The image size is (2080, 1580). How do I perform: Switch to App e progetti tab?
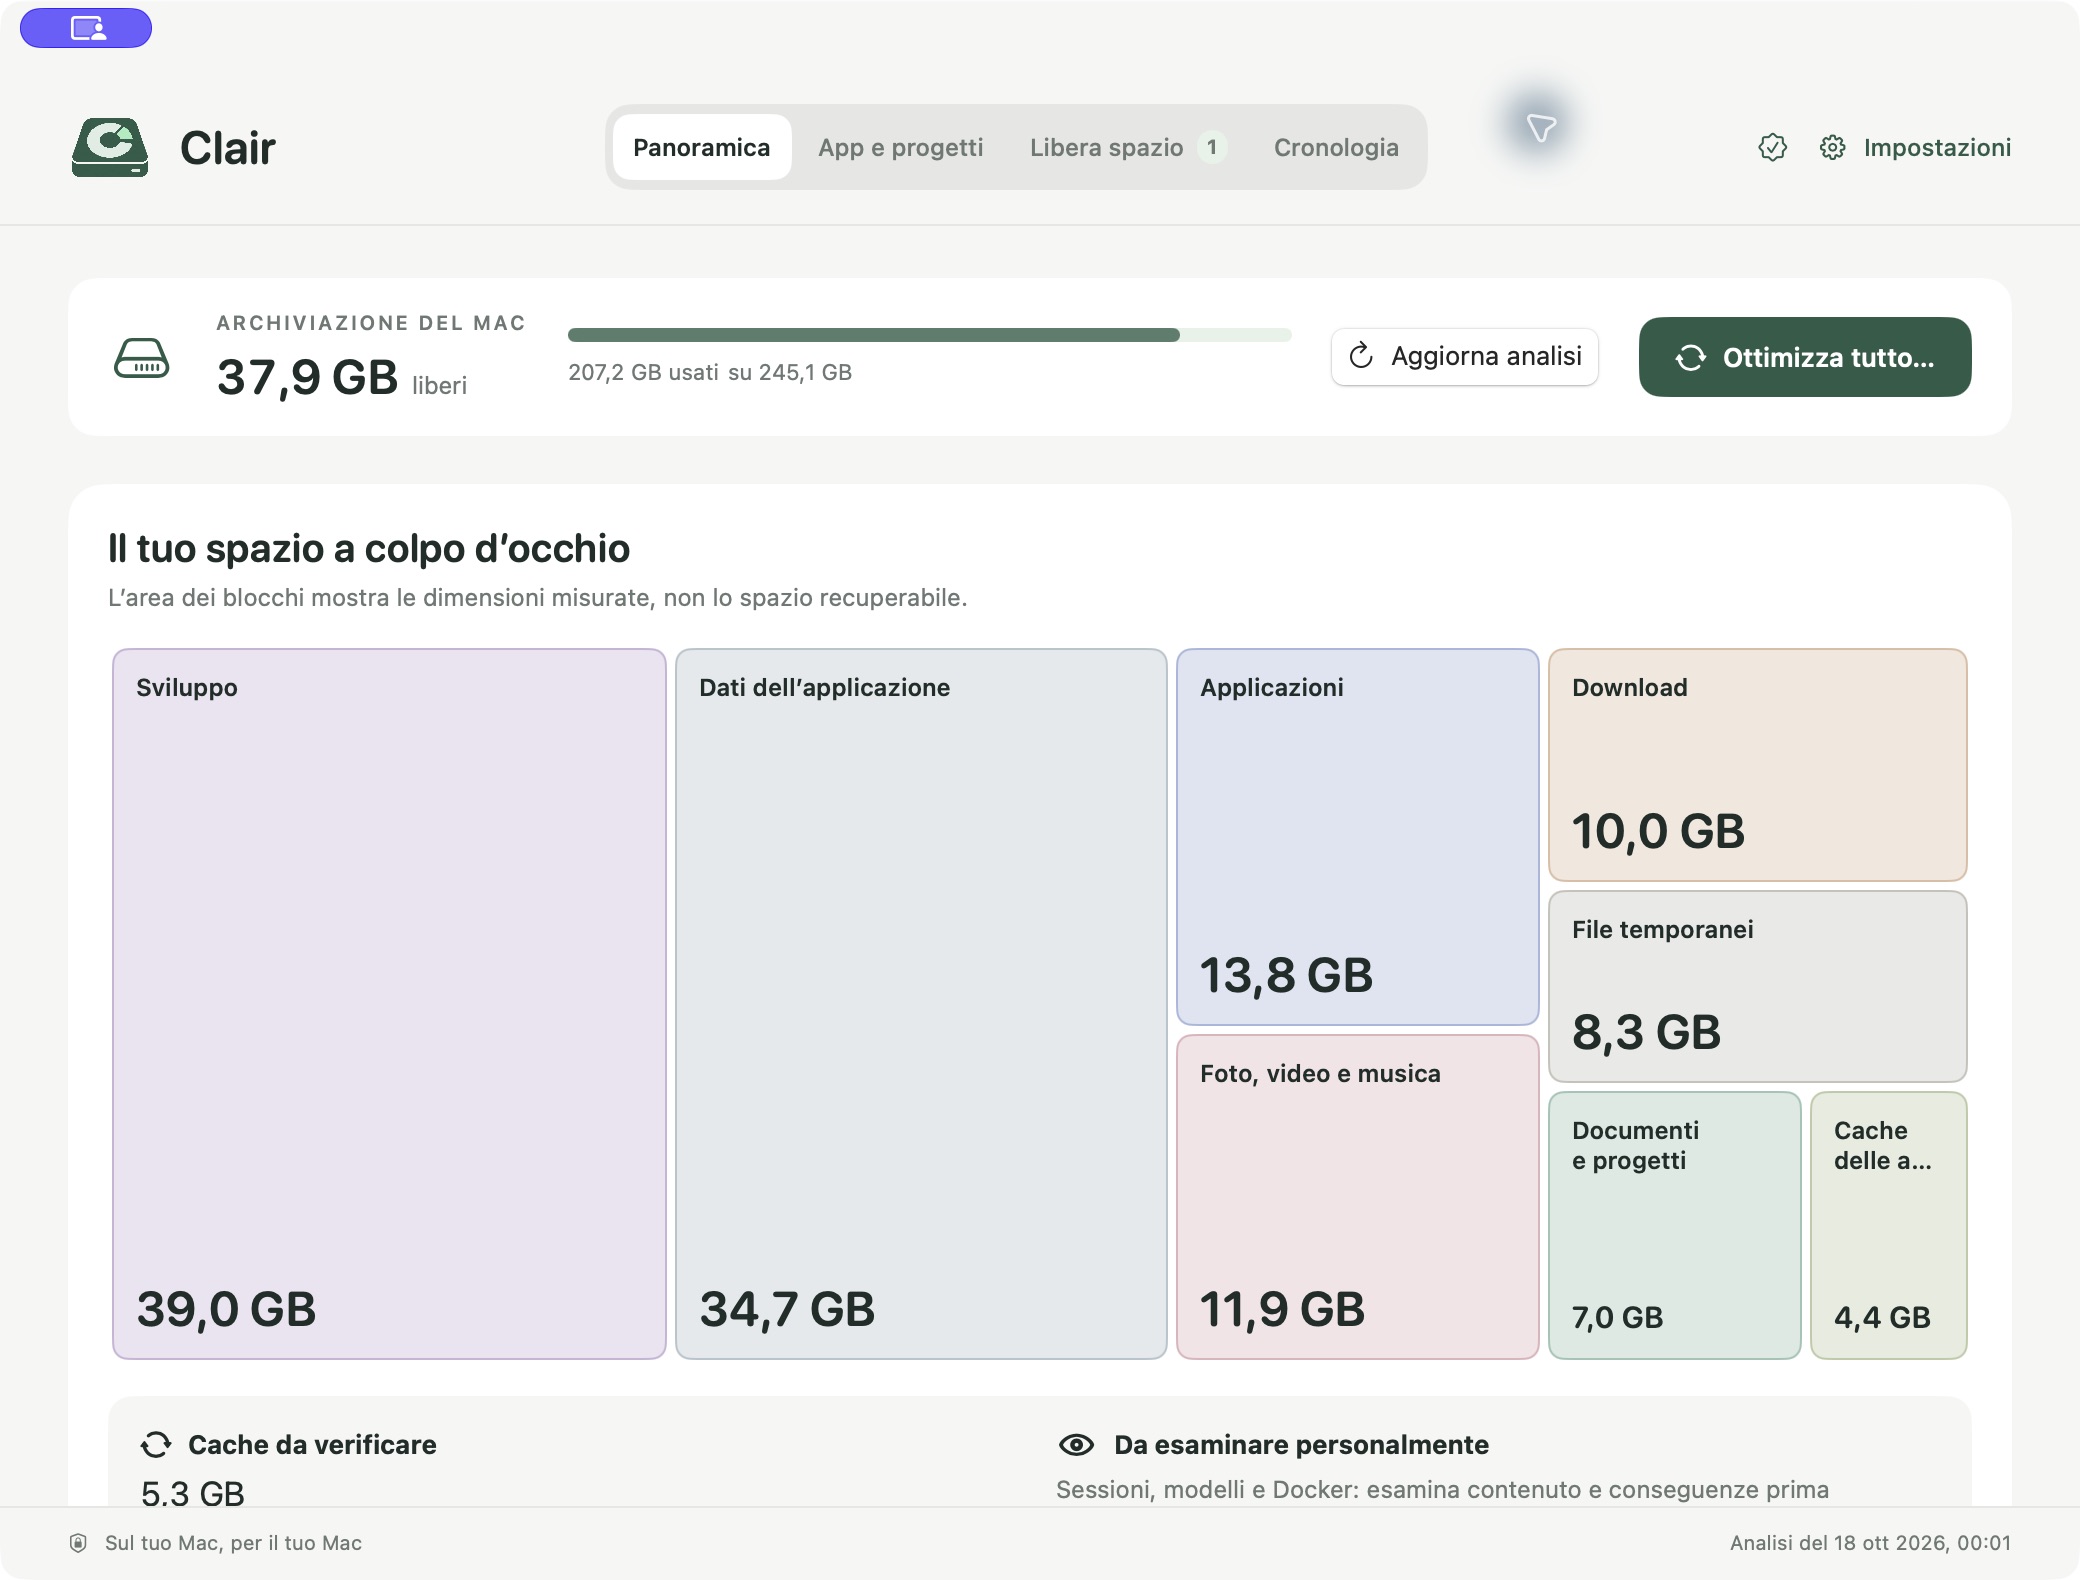[x=900, y=148]
